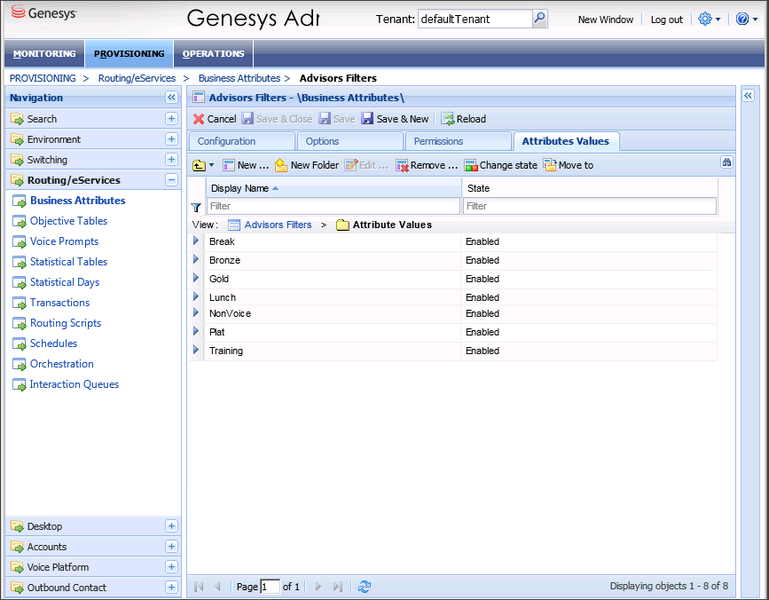Click Move to toolbar button

pyautogui.click(x=568, y=165)
